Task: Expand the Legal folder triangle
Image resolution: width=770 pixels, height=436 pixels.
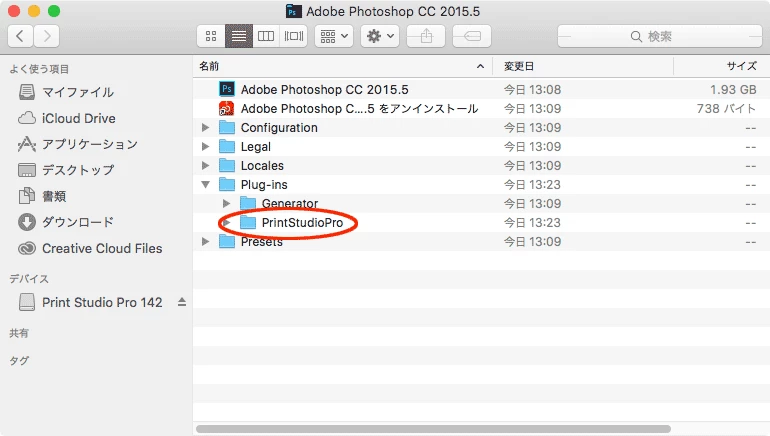Action: pyautogui.click(x=205, y=146)
